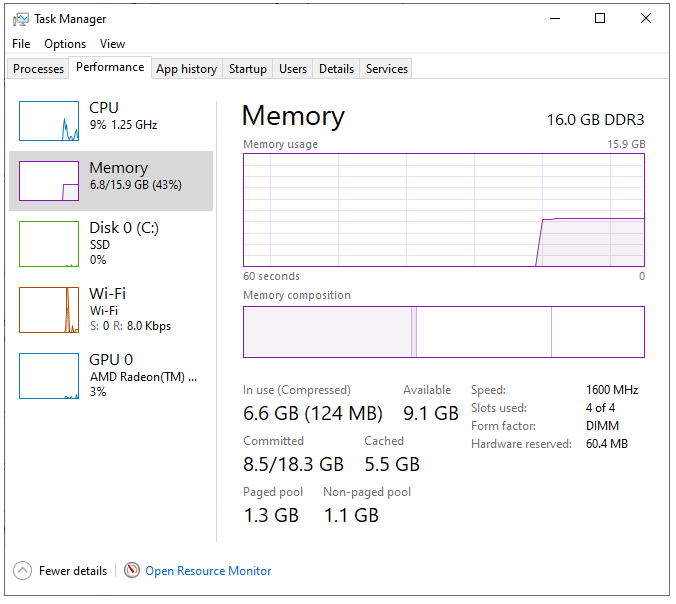
Task: Click the '9.1 GB' available value
Action: tap(431, 413)
